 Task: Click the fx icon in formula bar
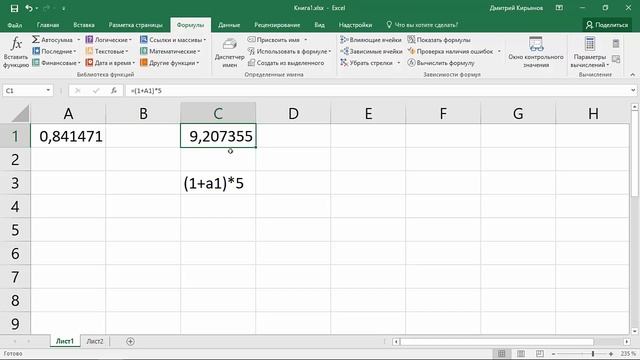point(114,91)
